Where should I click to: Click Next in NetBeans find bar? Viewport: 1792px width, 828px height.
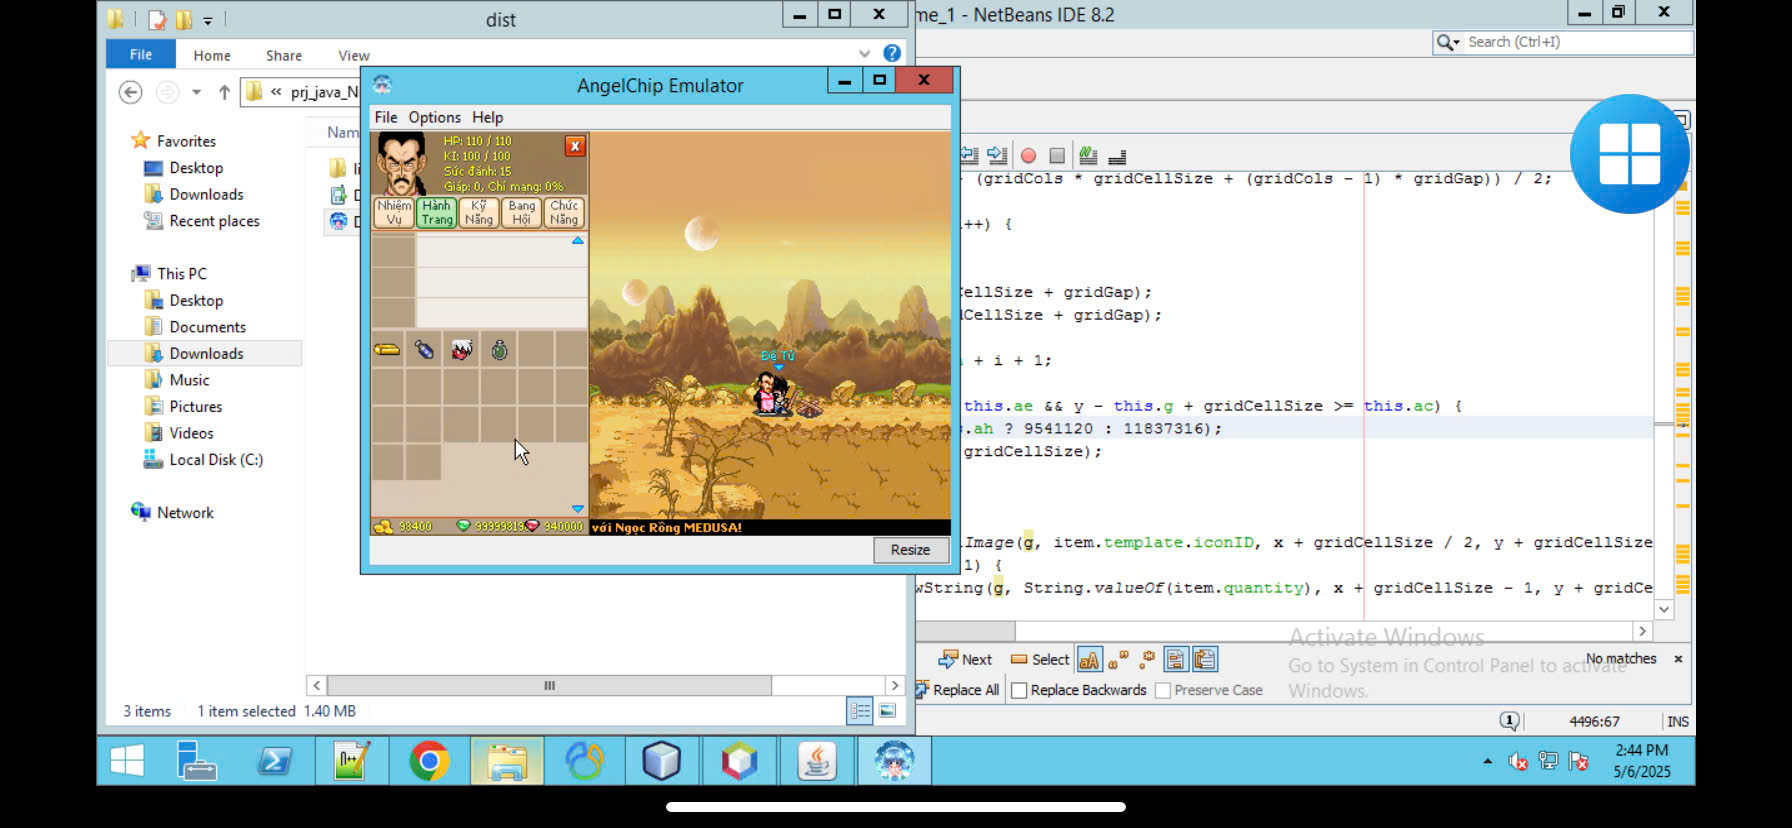(x=965, y=660)
